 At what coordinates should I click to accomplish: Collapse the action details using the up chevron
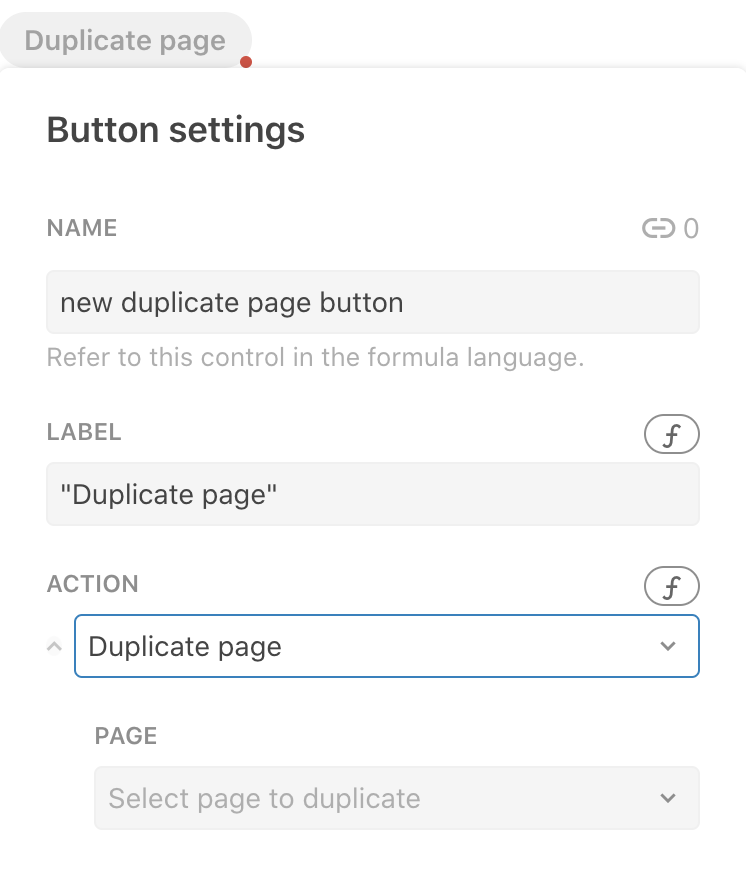tap(54, 646)
